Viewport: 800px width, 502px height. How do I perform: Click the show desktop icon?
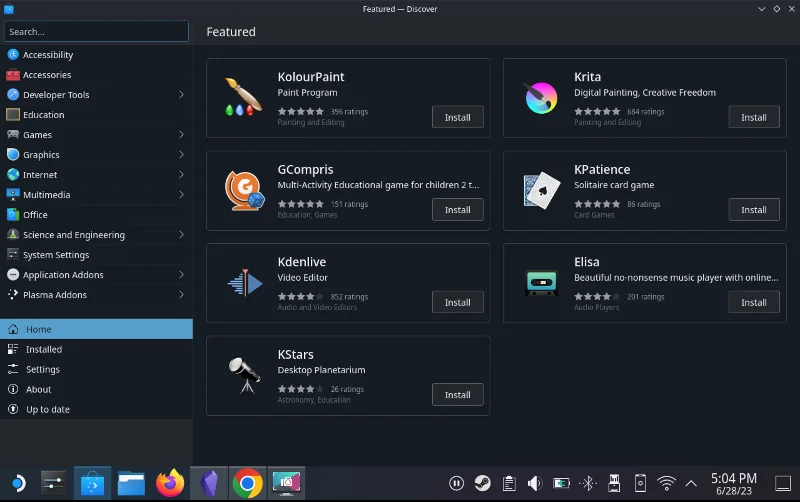pyautogui.click(x=783, y=483)
